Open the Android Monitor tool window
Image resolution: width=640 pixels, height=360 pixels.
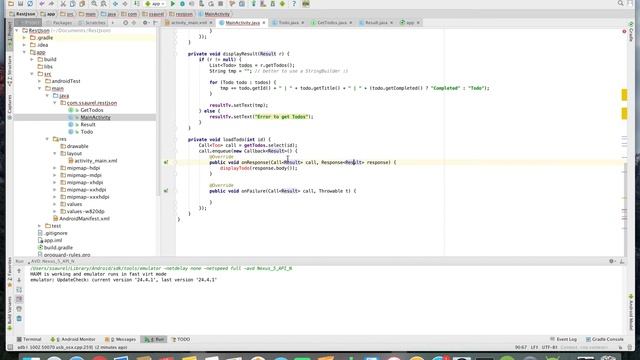pyautogui.click(x=73, y=339)
